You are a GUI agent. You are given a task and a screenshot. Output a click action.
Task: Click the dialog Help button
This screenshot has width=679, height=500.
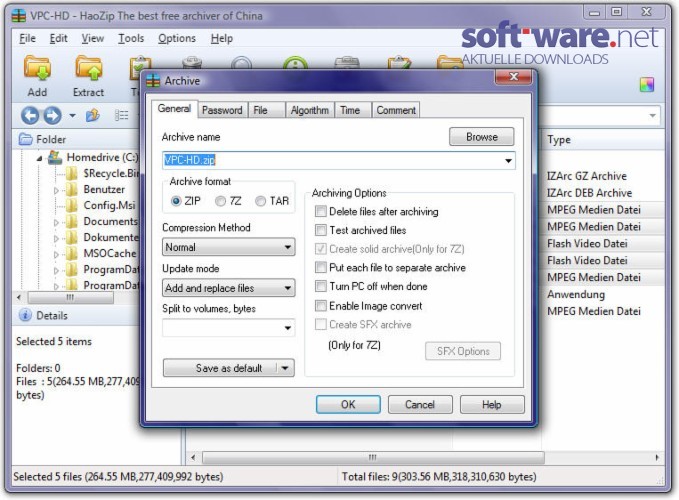pos(492,404)
